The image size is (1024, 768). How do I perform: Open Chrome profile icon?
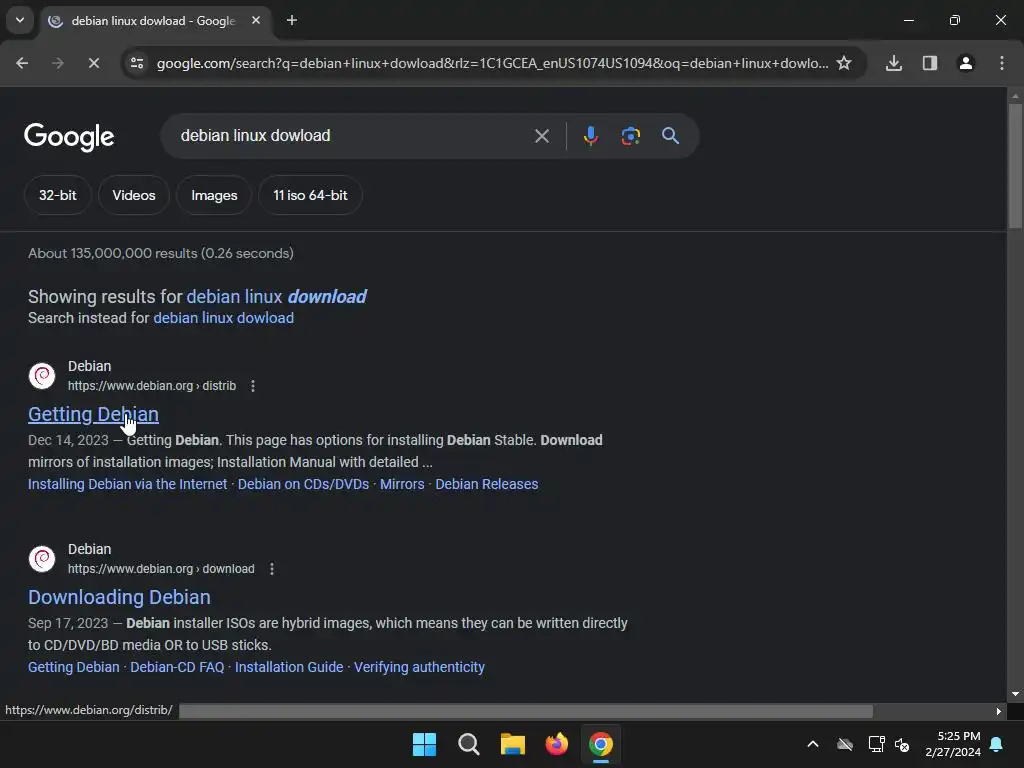coord(966,63)
